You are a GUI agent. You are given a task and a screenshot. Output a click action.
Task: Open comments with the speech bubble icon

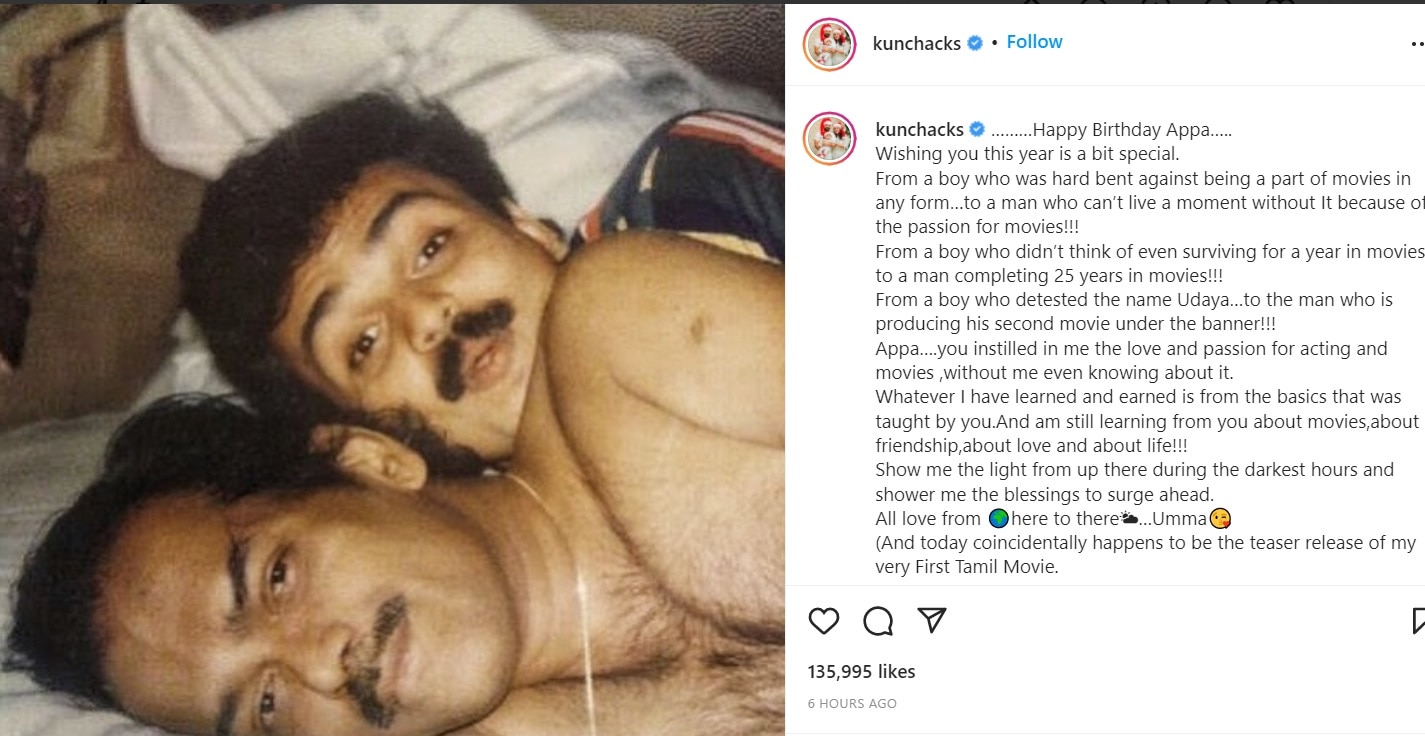click(877, 621)
